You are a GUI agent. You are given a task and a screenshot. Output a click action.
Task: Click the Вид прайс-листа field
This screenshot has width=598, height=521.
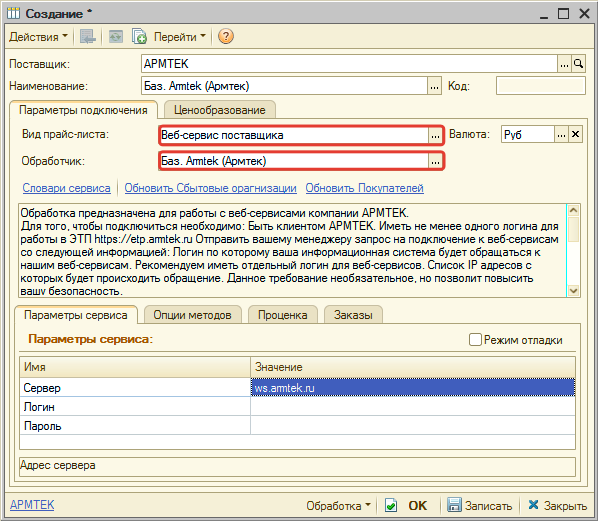click(x=294, y=135)
